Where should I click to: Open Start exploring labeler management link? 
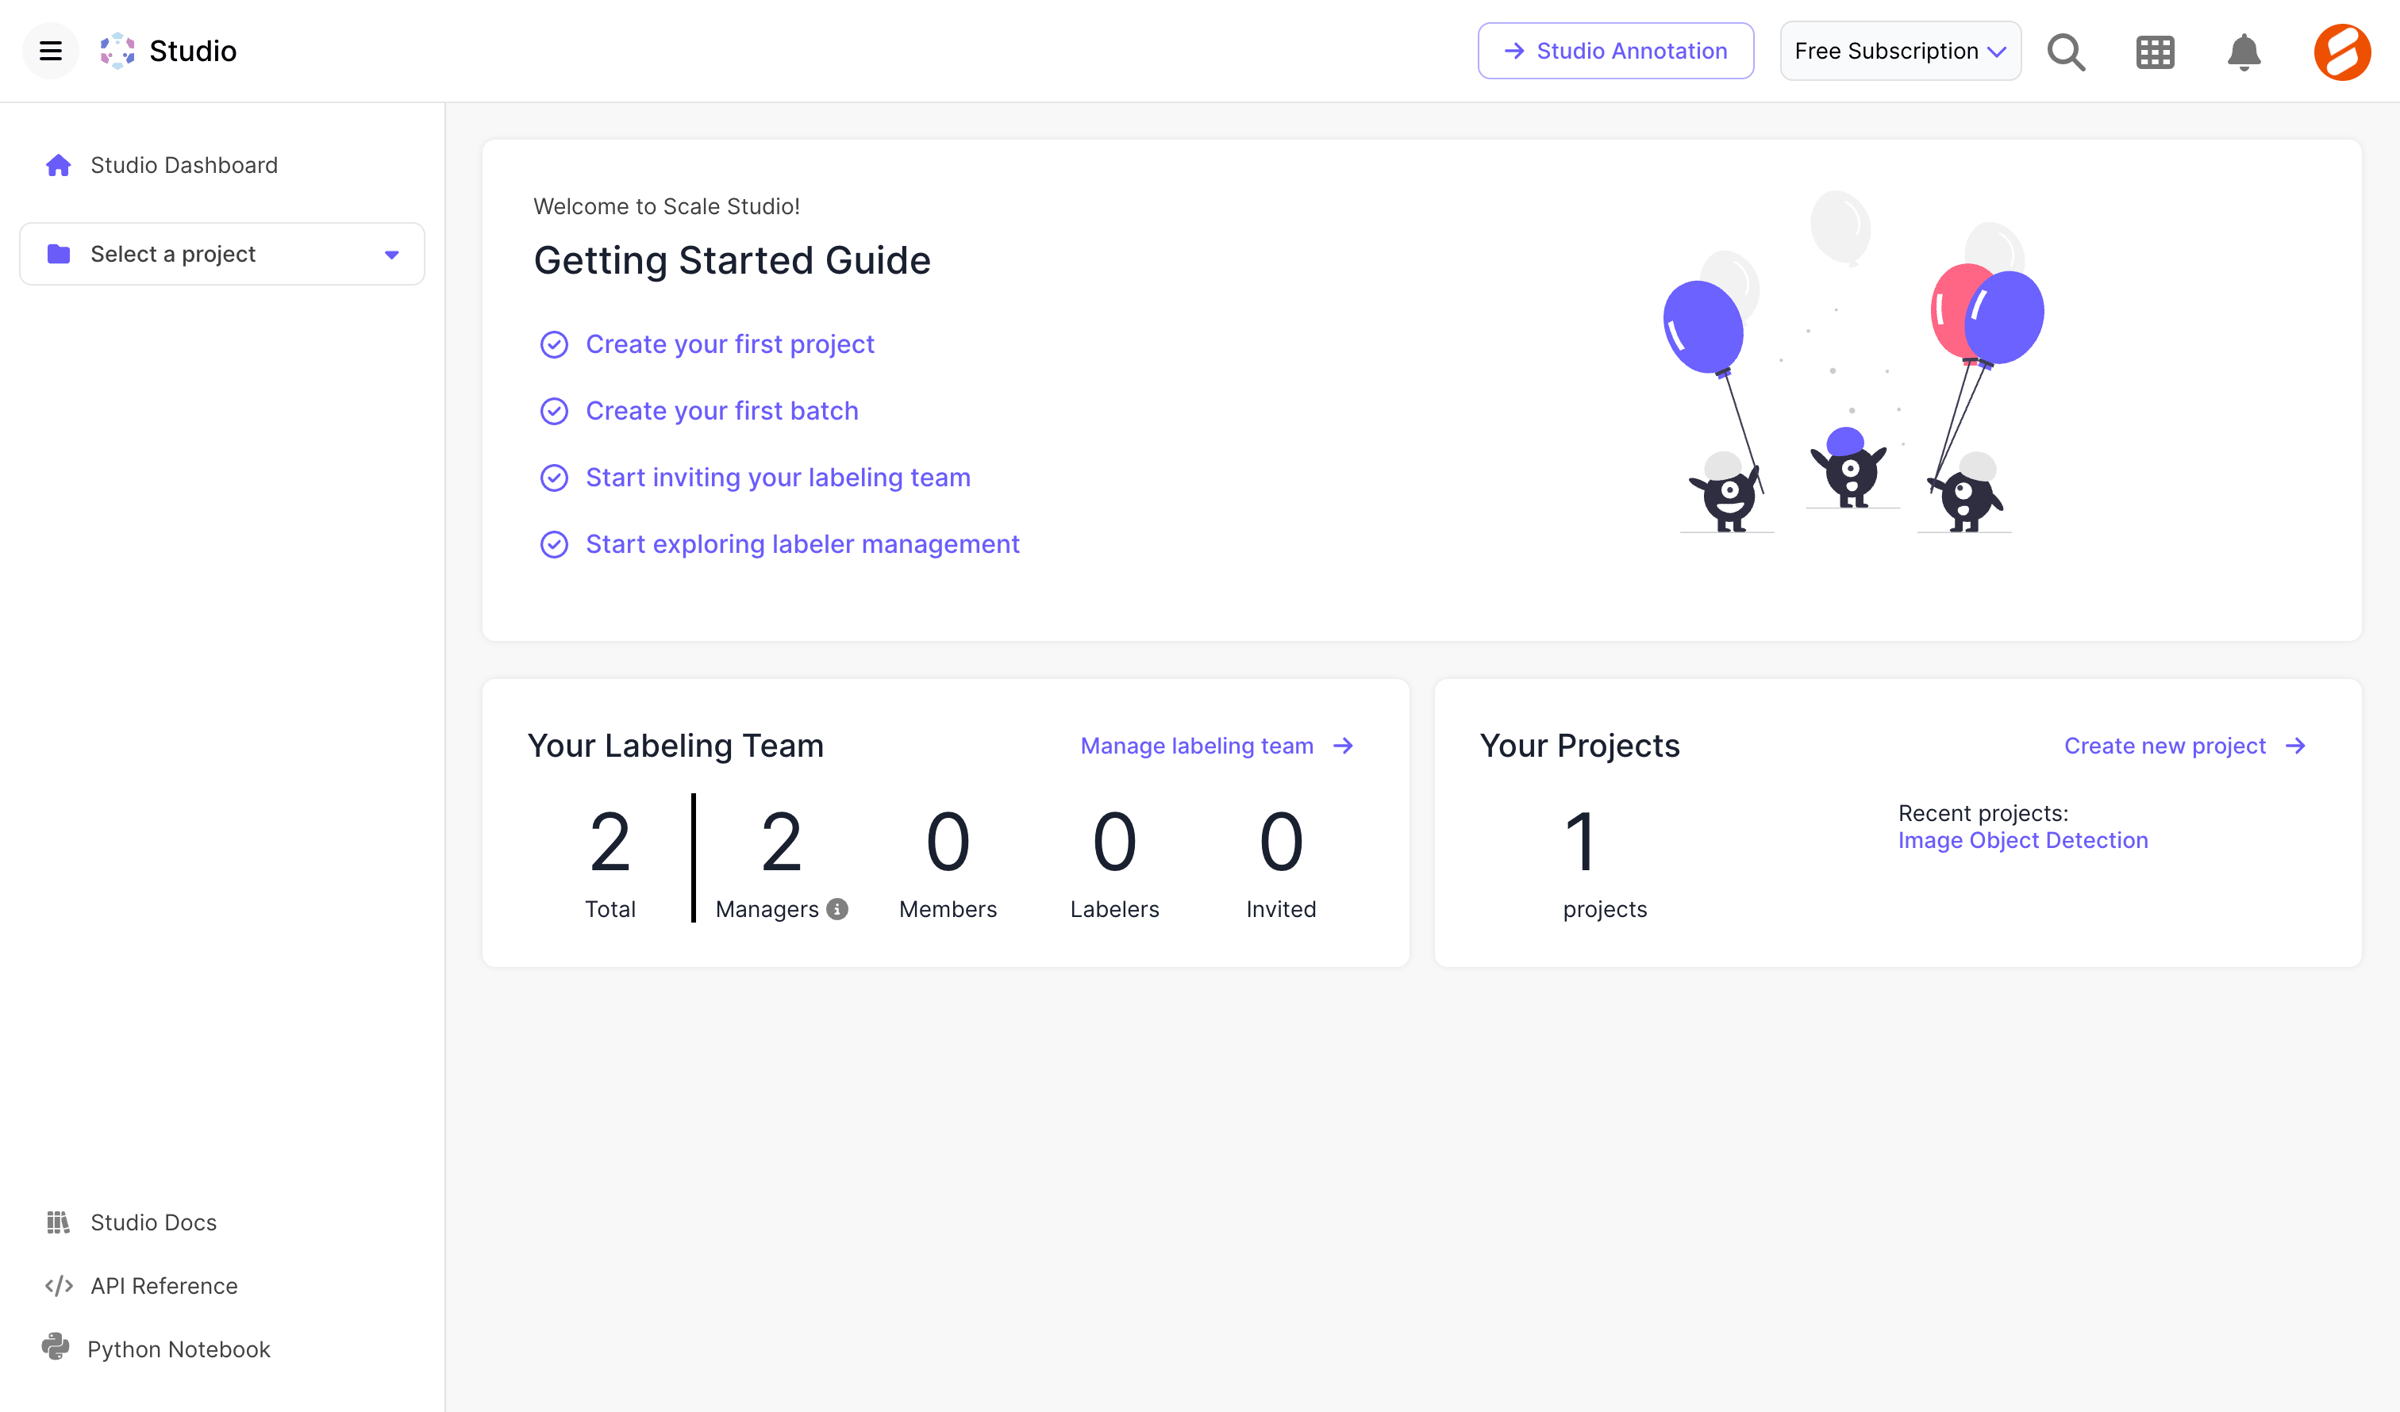[803, 544]
